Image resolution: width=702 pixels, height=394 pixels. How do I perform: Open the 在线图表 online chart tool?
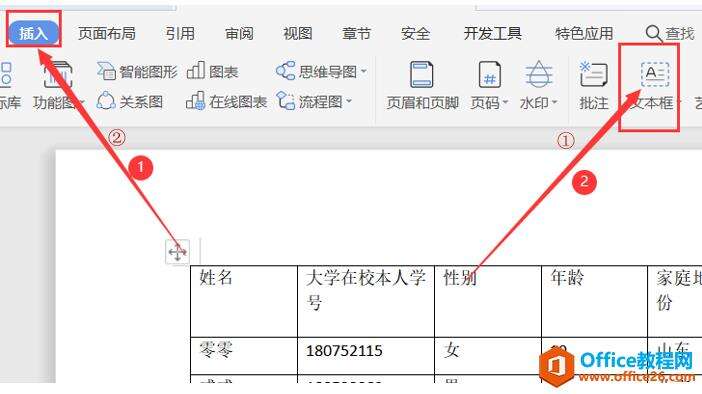click(226, 102)
